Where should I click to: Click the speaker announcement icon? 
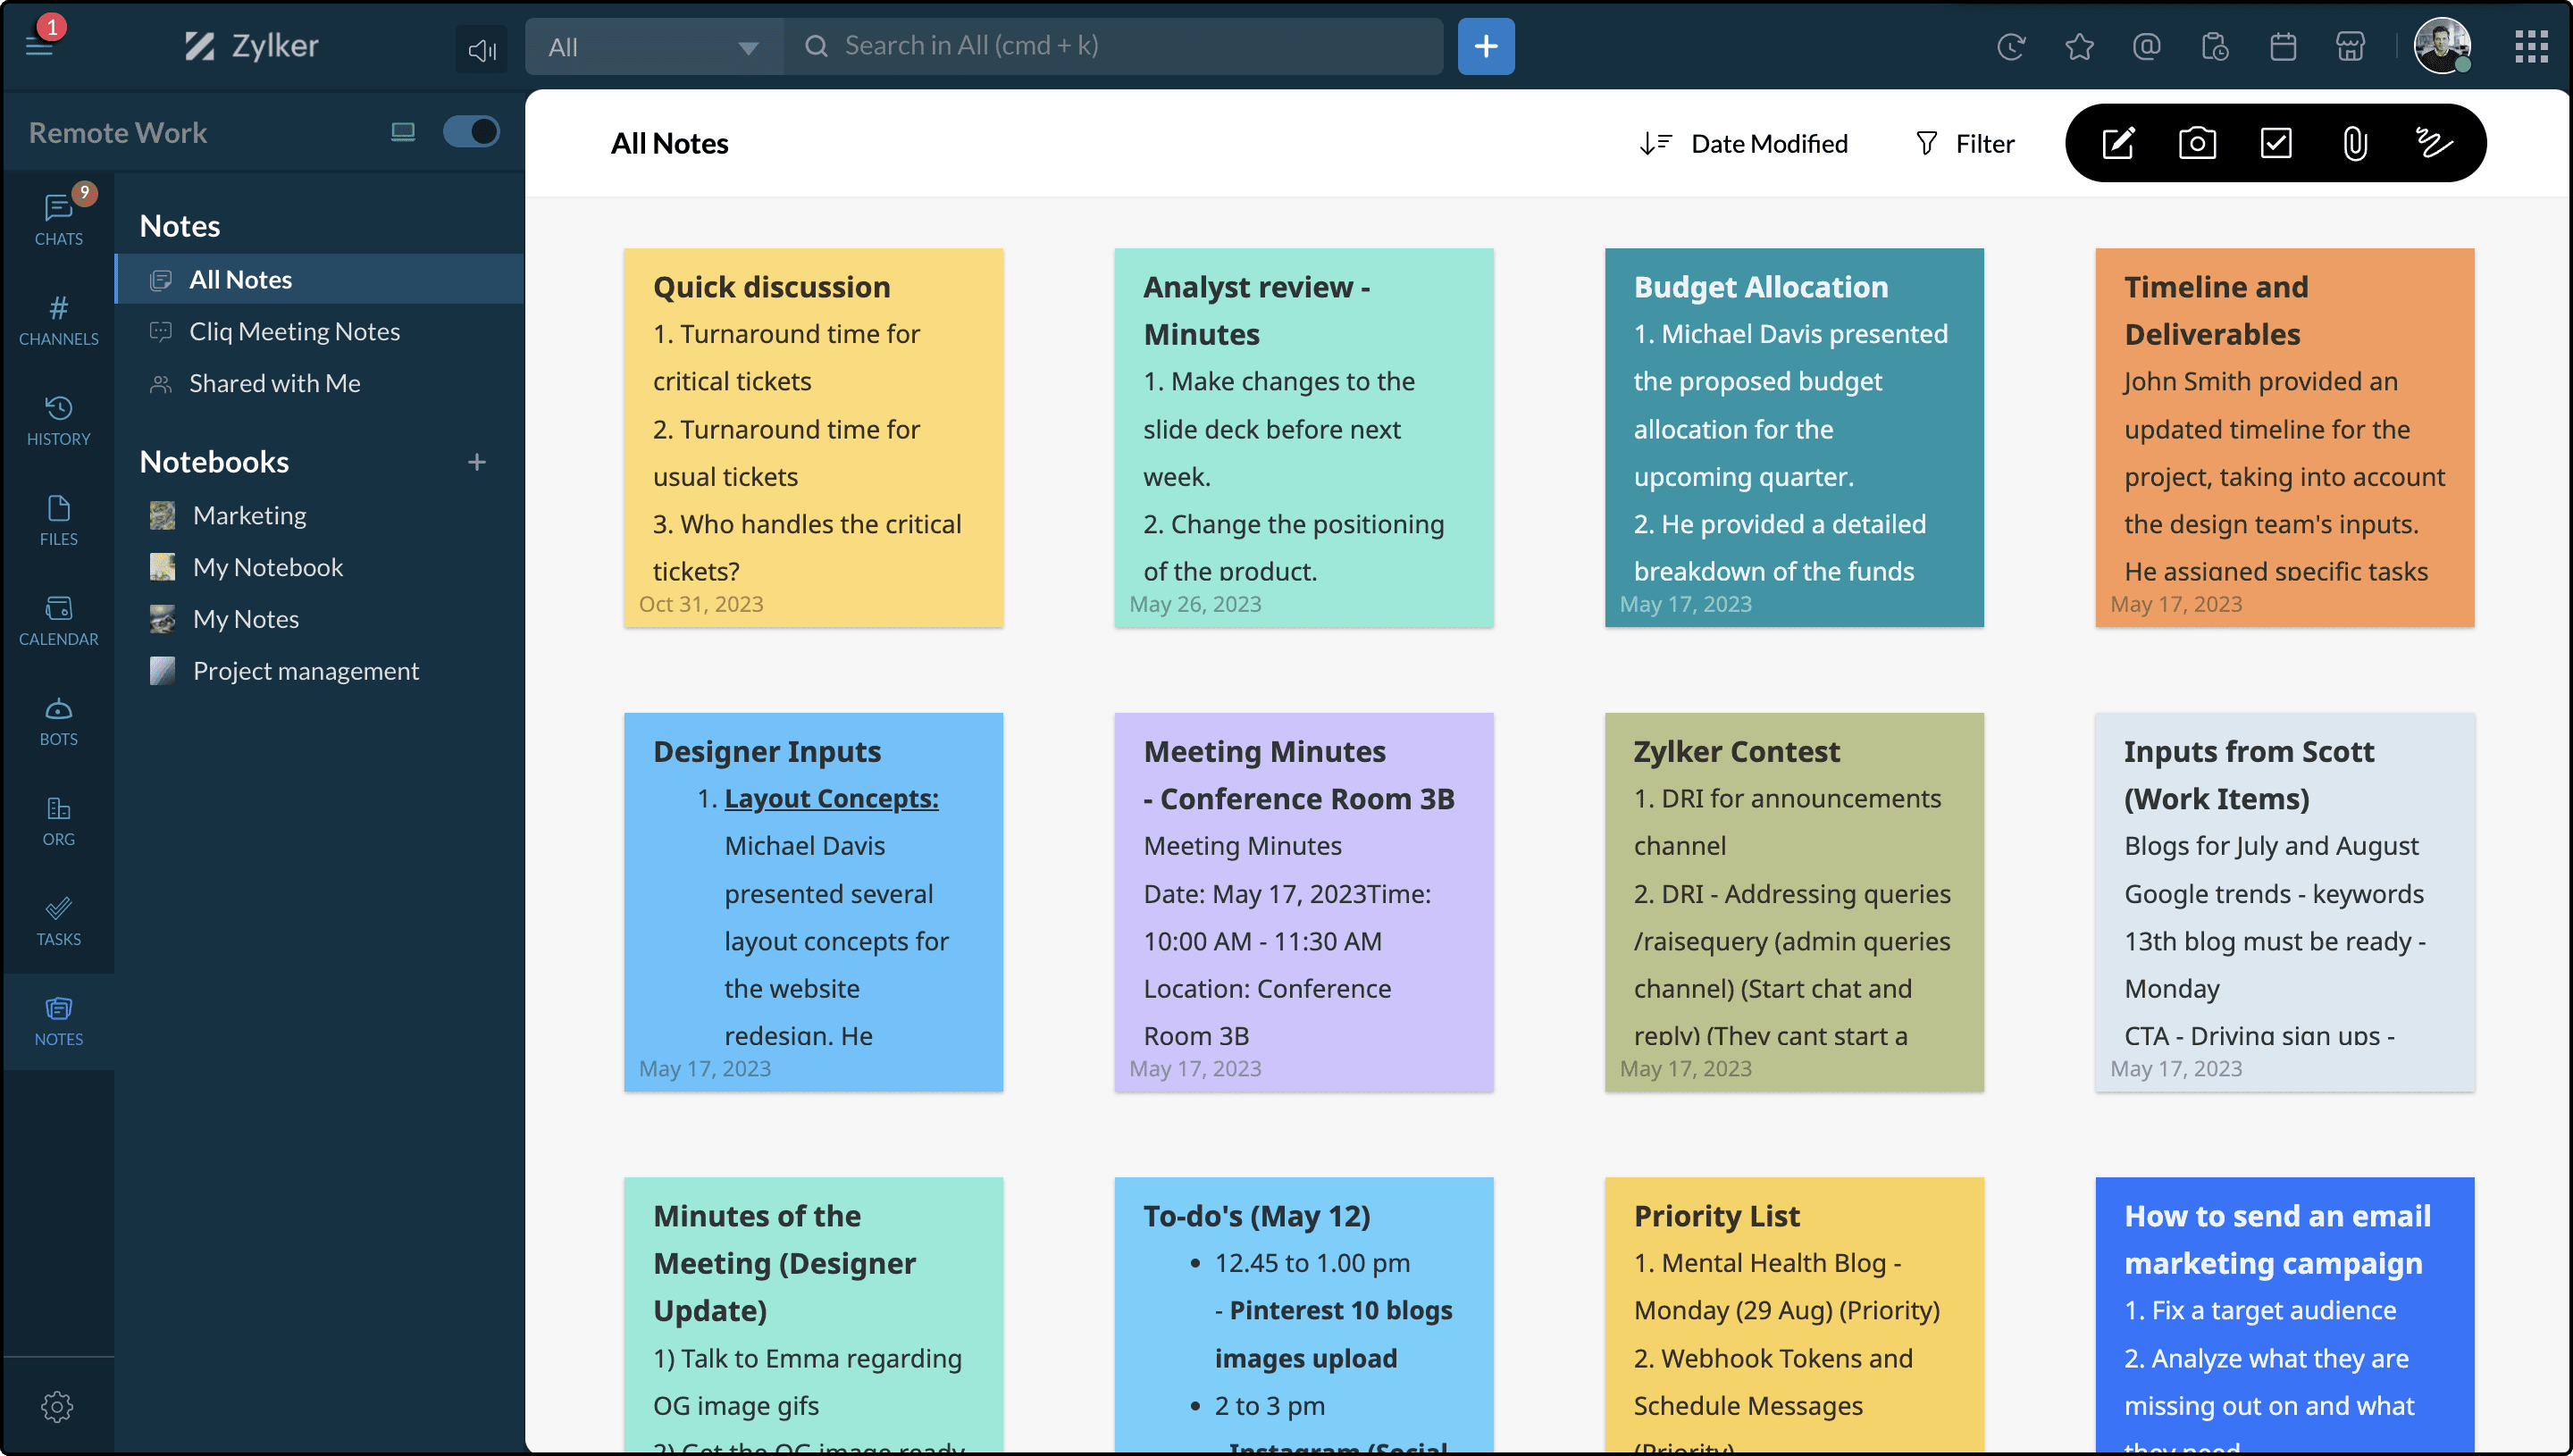(482, 49)
